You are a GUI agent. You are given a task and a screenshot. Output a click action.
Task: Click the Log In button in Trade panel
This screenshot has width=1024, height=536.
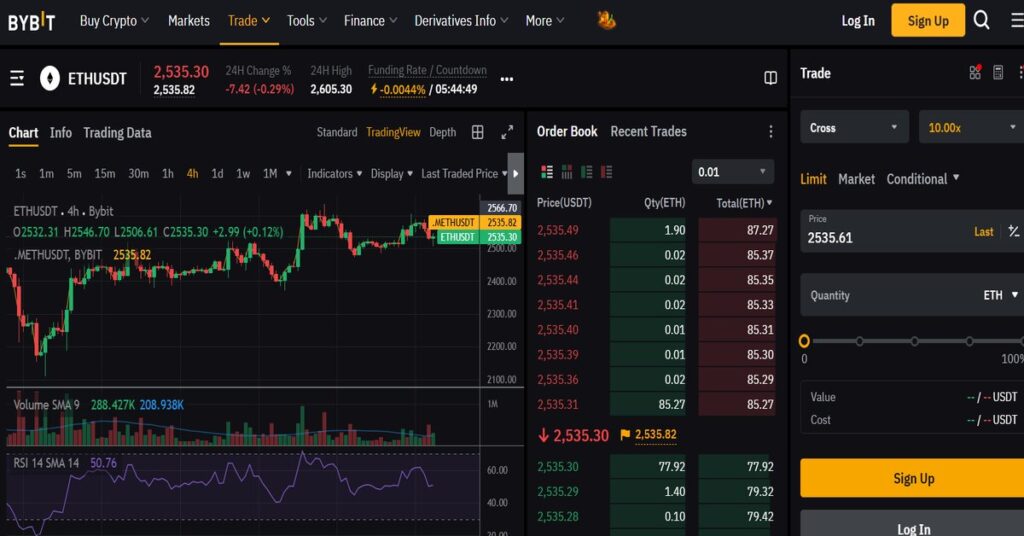coord(914,525)
